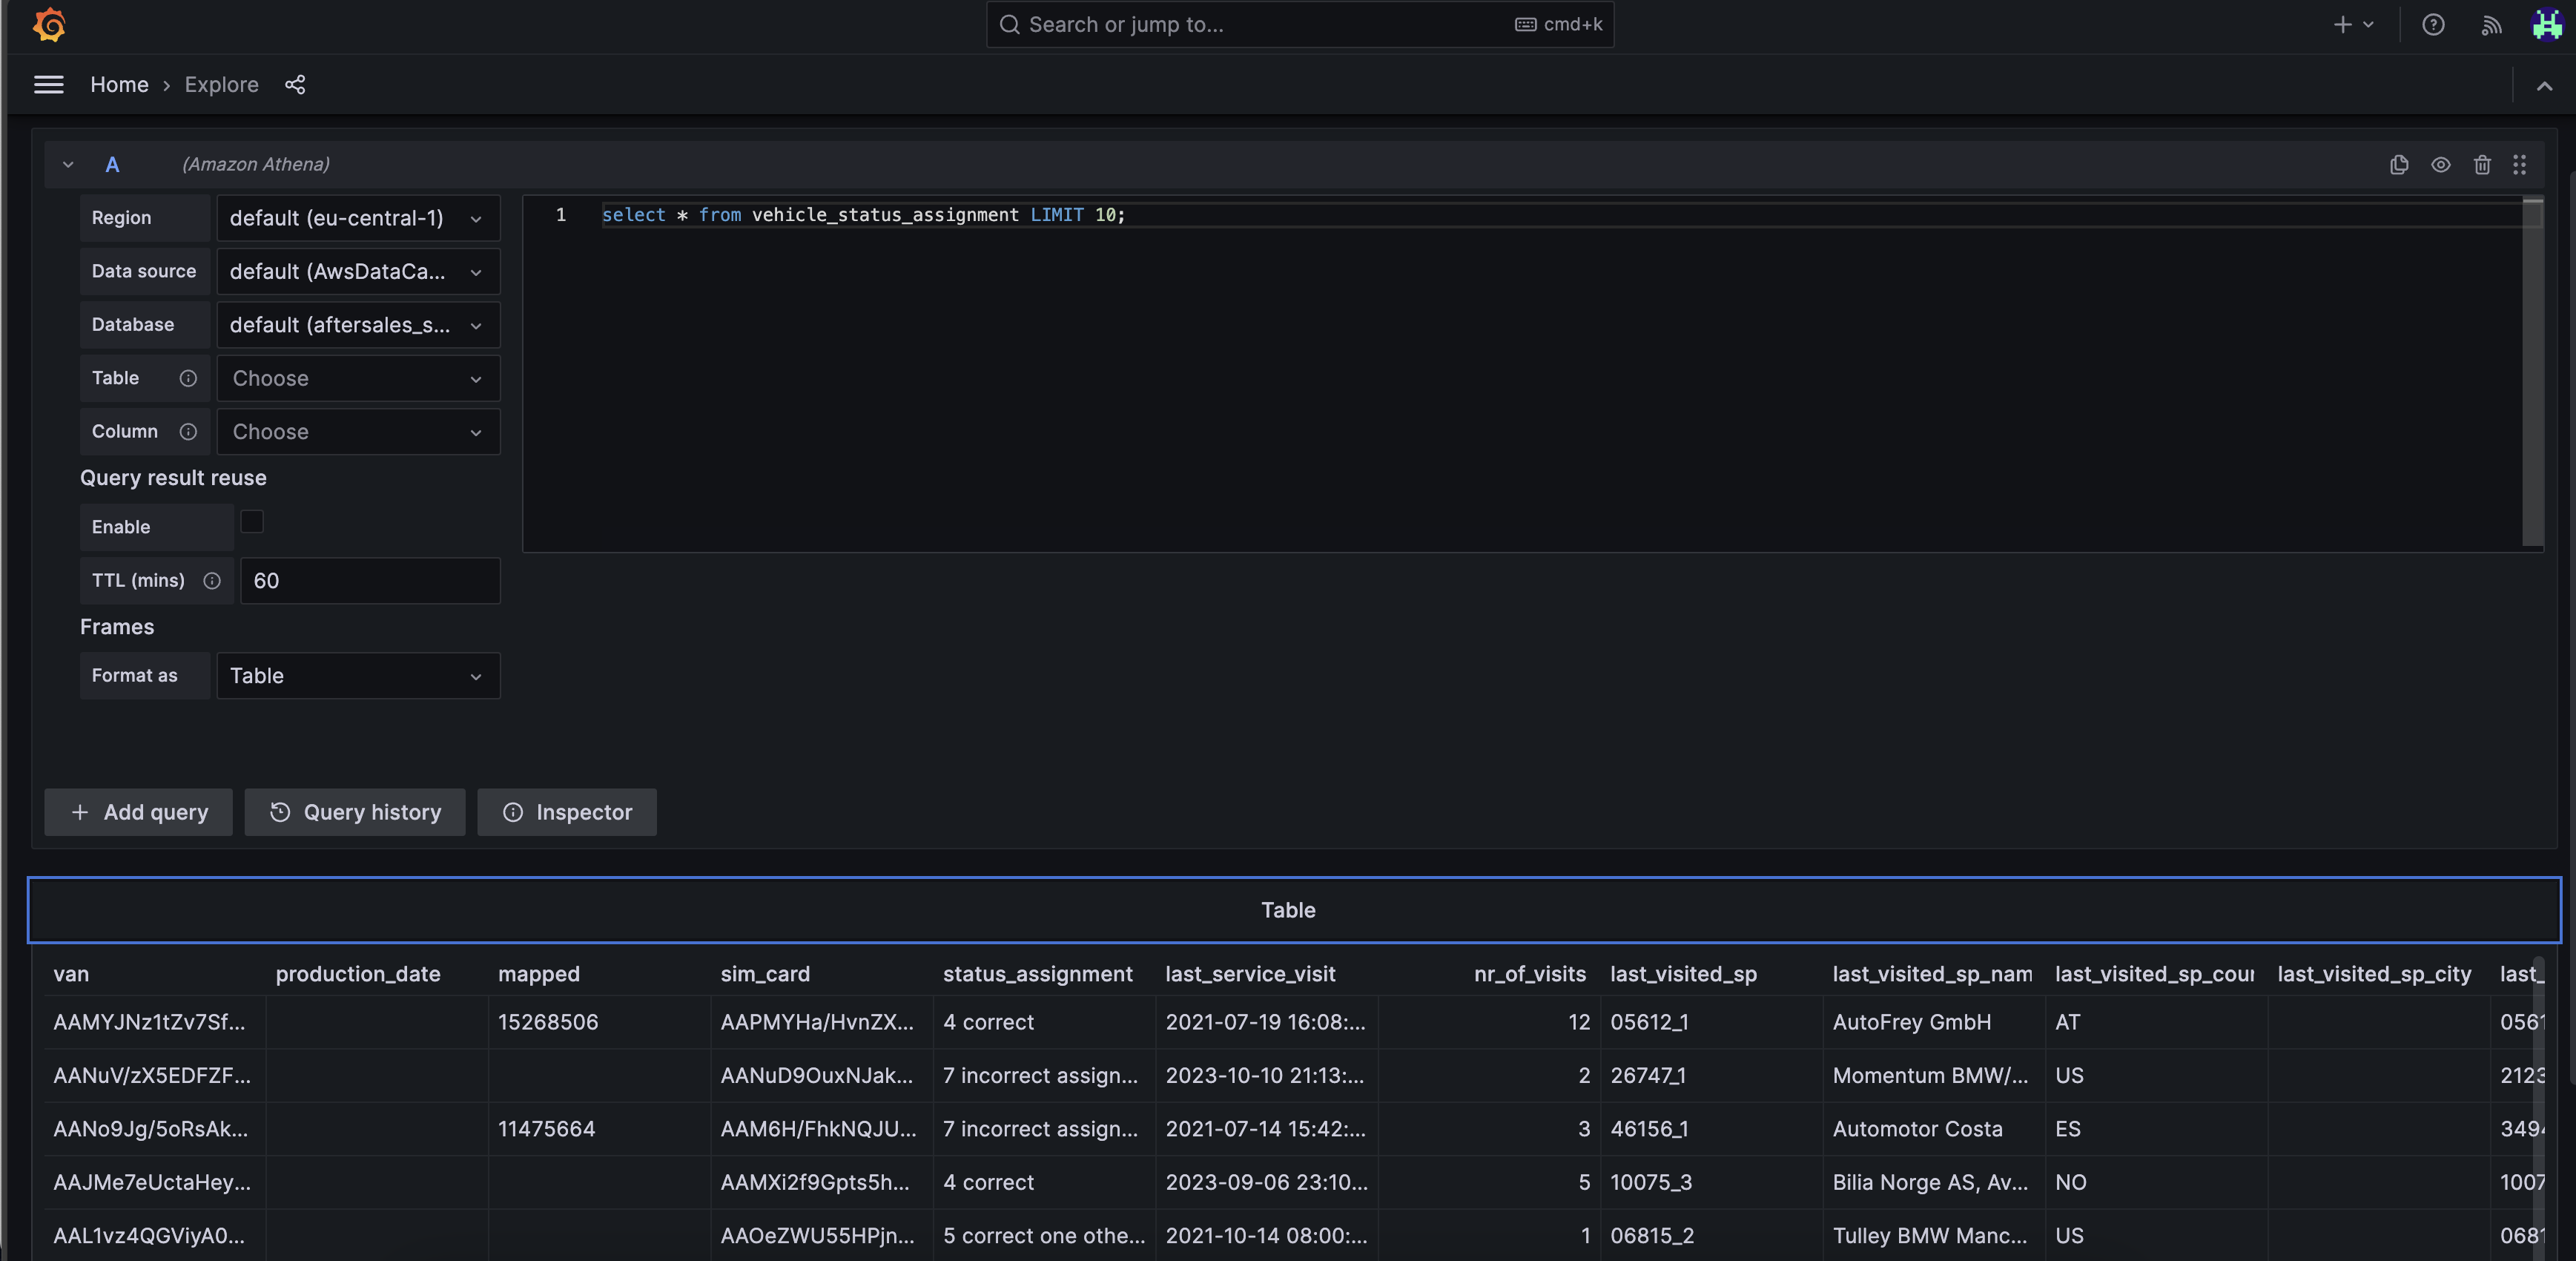Select cell 2023-09-06 23:10
Image resolution: width=2576 pixels, height=1261 pixels.
tap(1266, 1182)
